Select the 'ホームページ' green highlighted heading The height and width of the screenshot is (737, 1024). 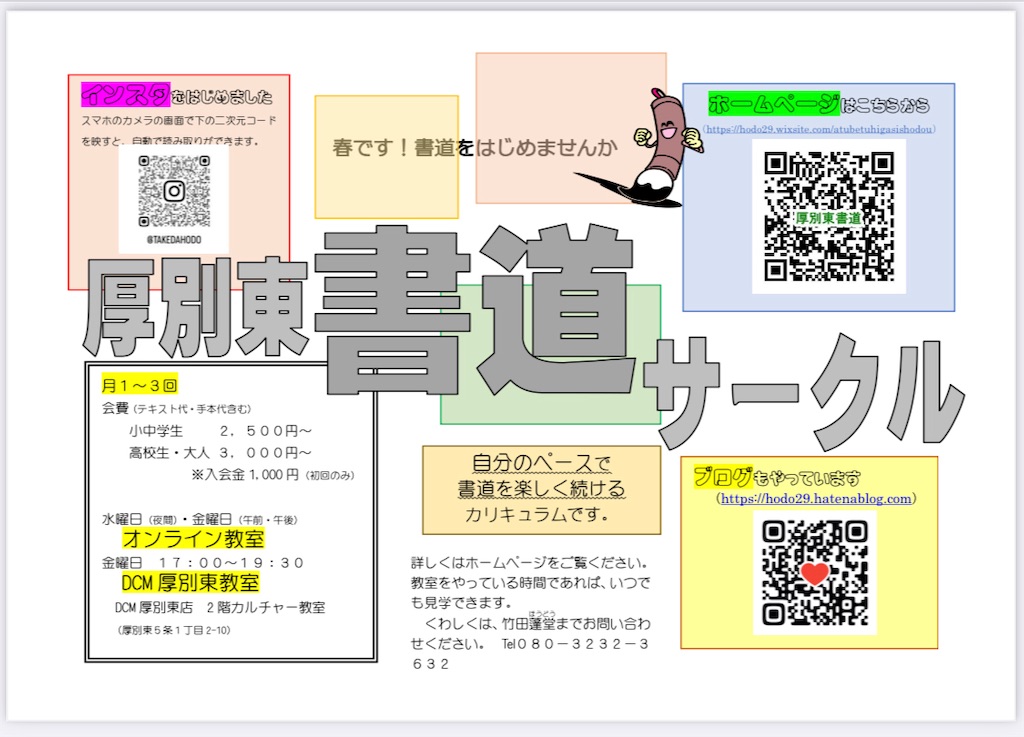click(x=774, y=103)
